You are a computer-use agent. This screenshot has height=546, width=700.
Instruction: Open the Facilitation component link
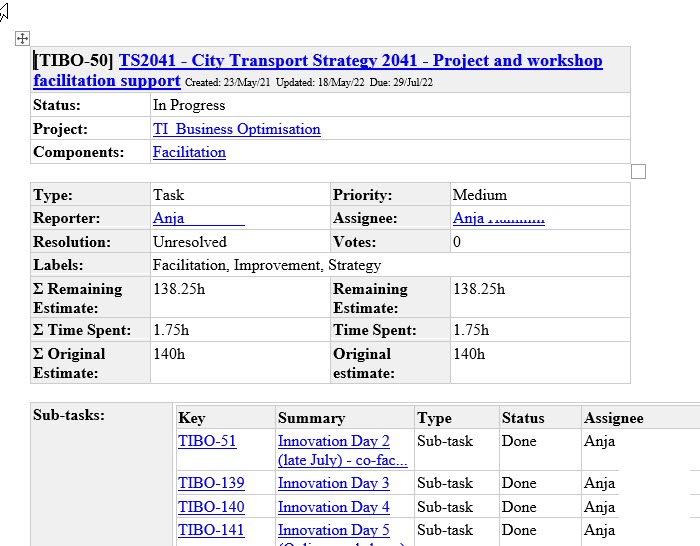(x=189, y=152)
